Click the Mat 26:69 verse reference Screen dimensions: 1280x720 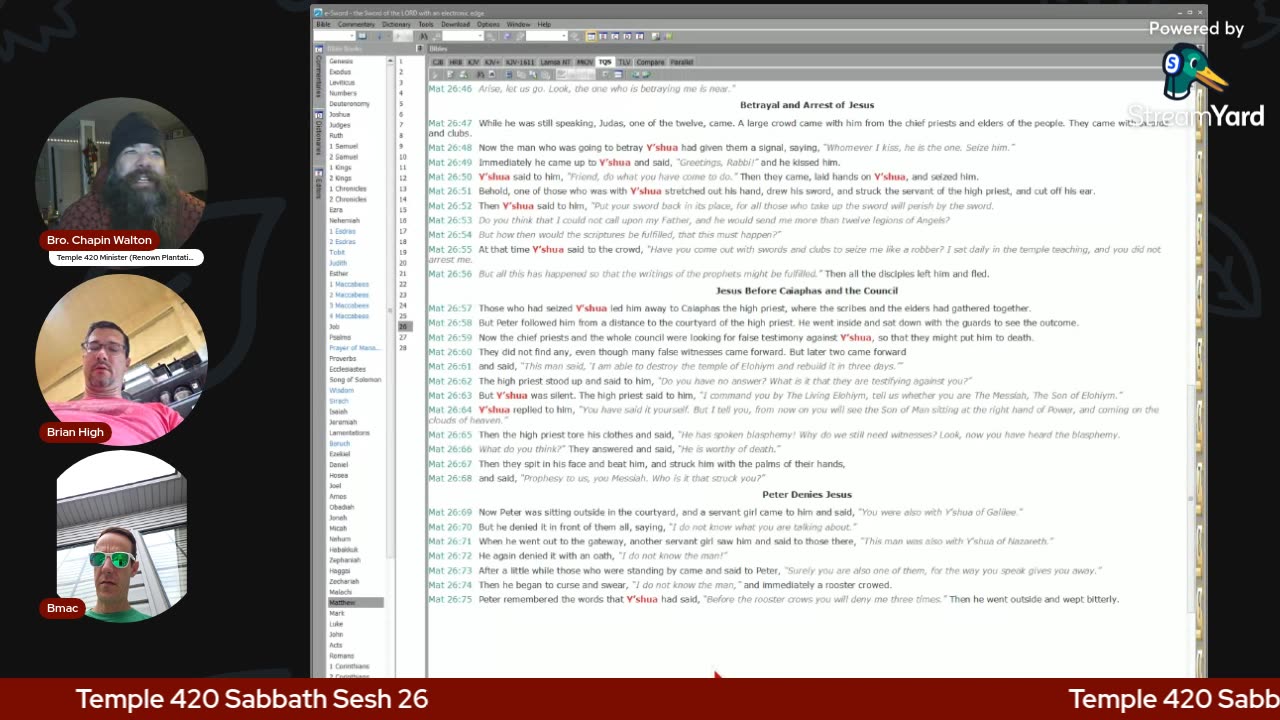450,512
